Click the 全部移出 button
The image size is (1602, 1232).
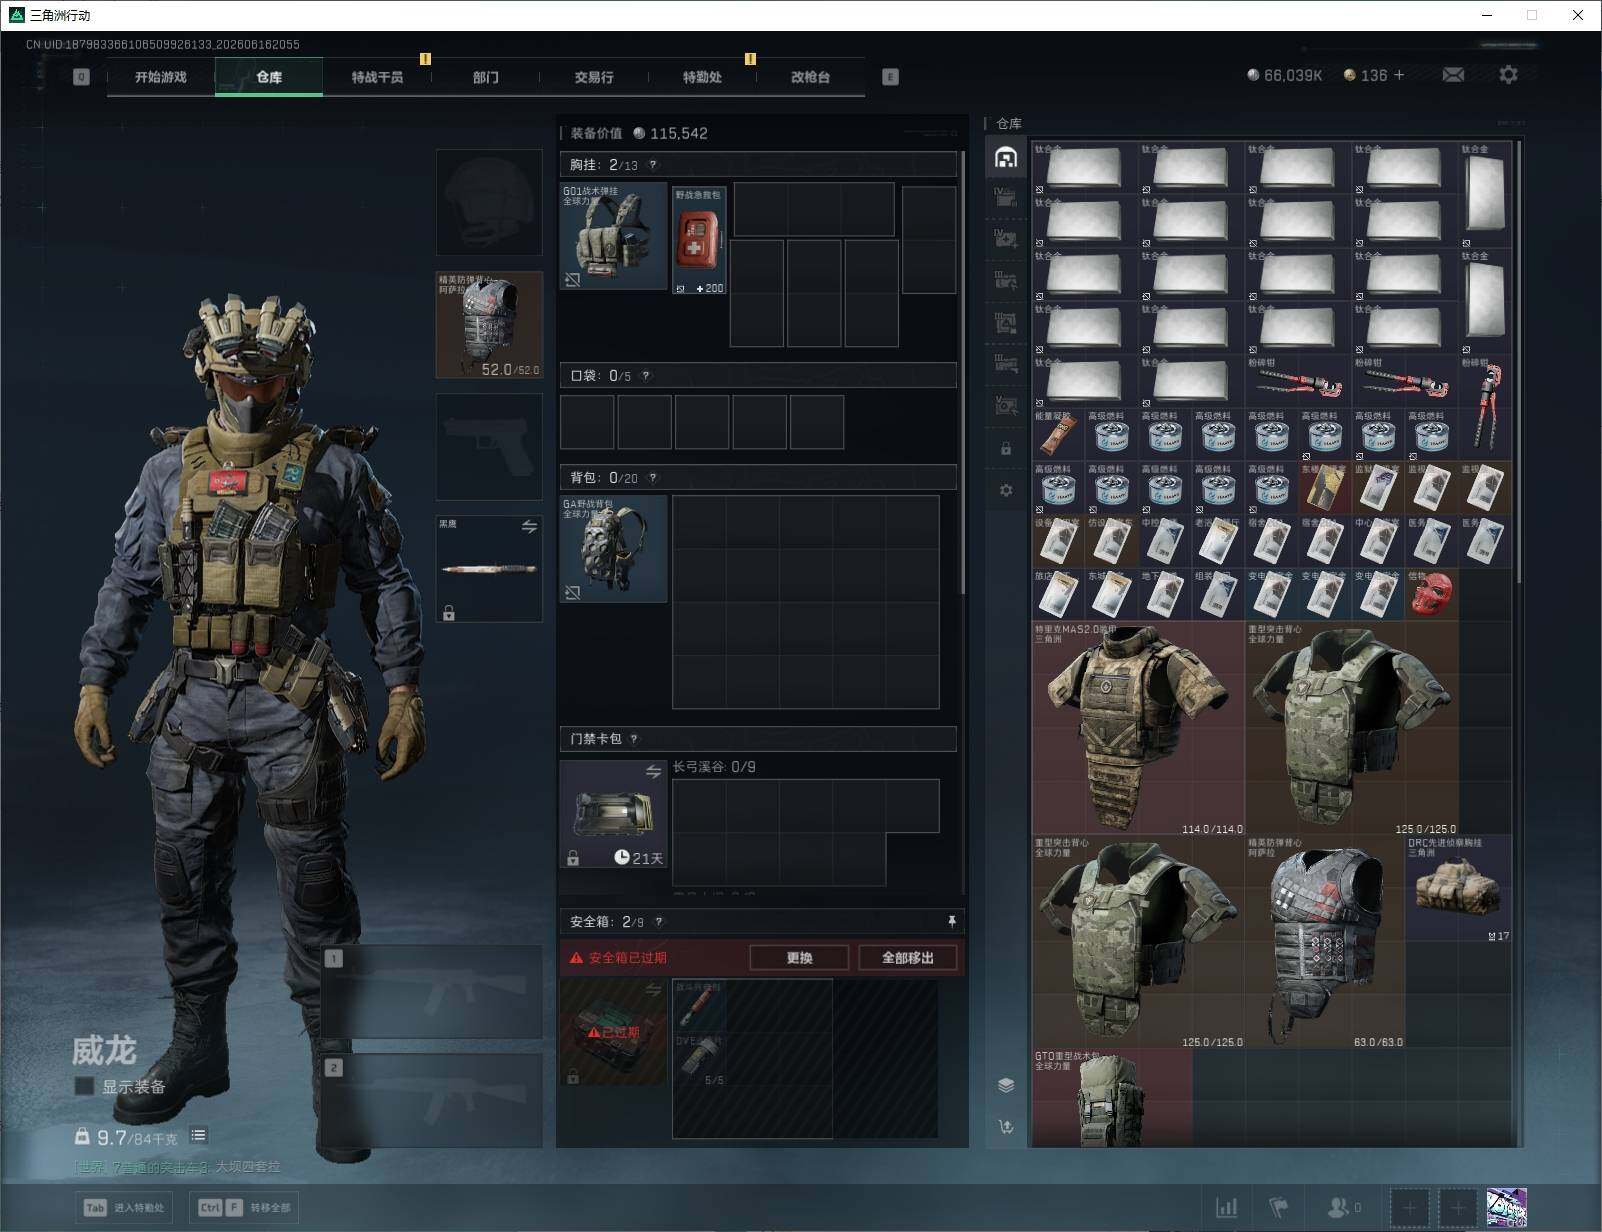(x=907, y=958)
